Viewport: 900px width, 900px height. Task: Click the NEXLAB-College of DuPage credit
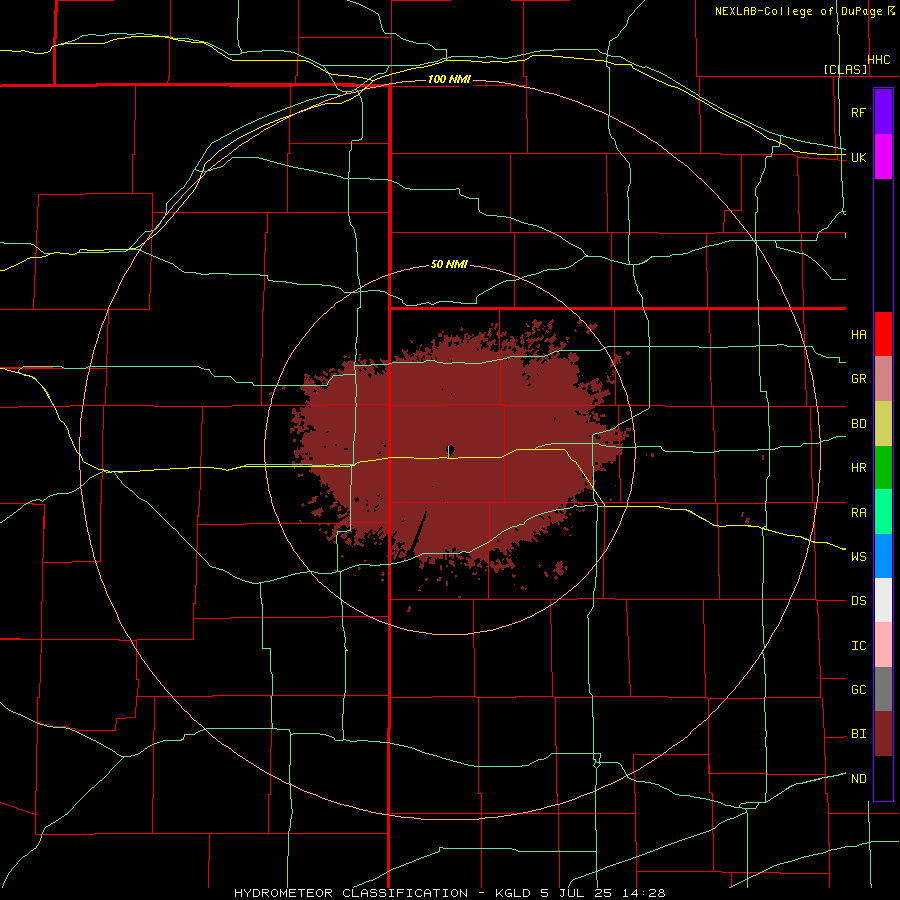[798, 11]
